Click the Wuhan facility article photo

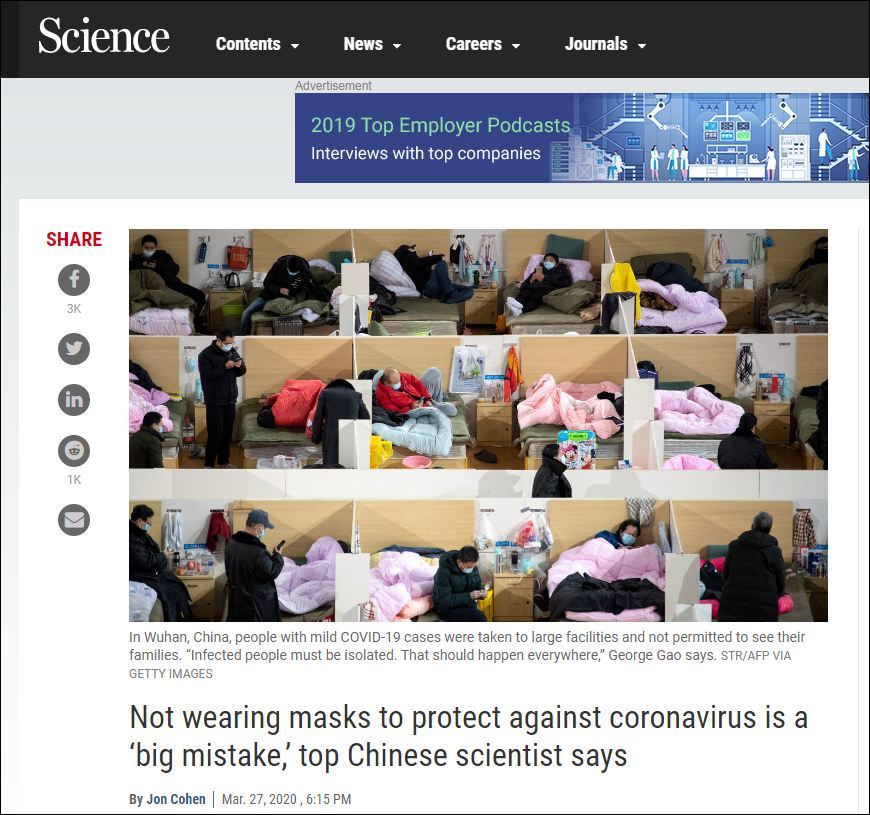click(478, 425)
